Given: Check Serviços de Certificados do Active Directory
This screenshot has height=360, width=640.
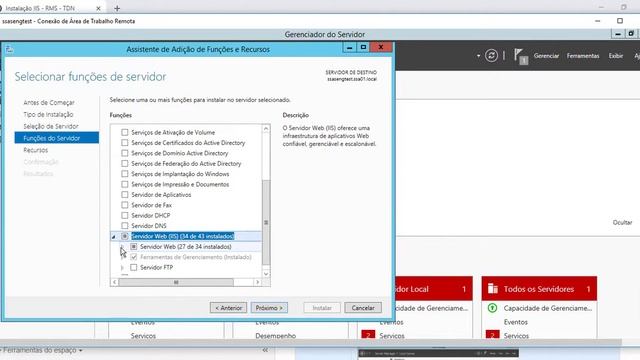Looking at the screenshot, I should (124, 142).
